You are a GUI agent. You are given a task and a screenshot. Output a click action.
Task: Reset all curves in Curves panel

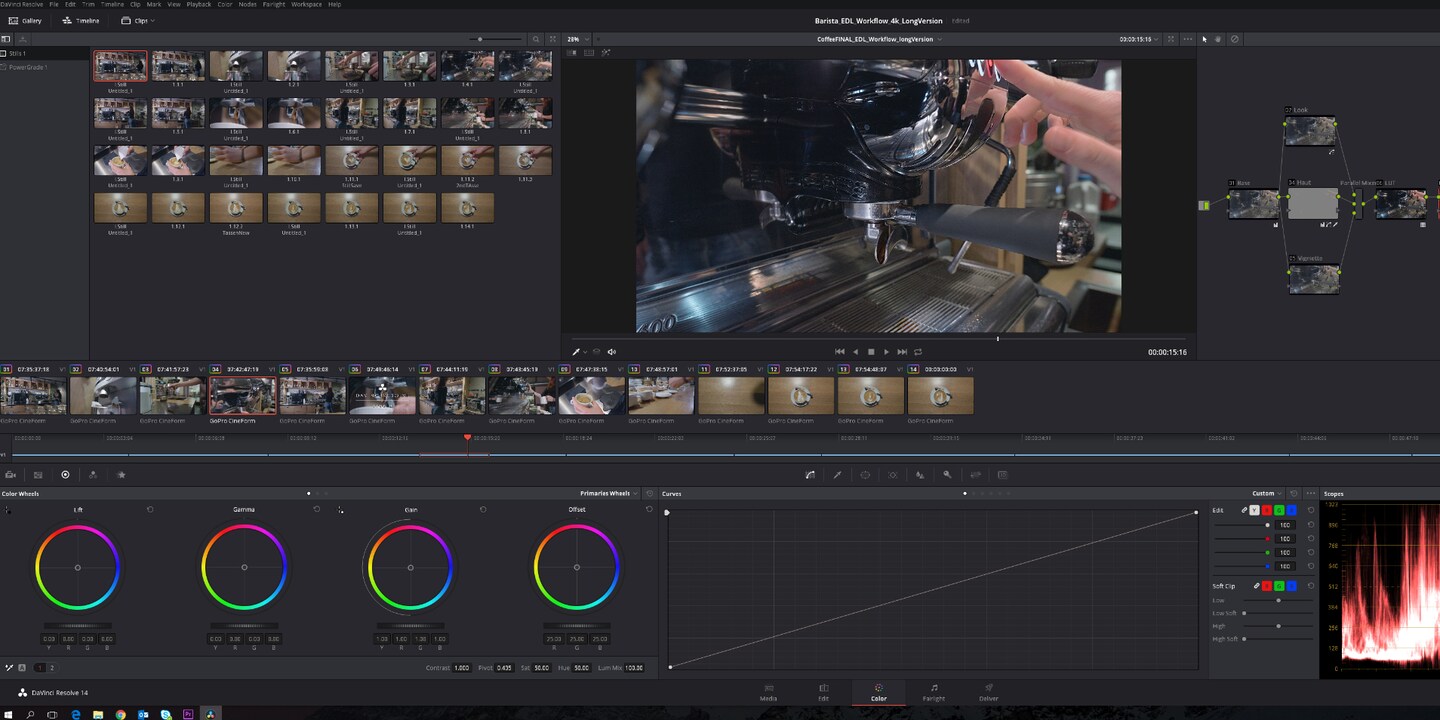(1294, 493)
